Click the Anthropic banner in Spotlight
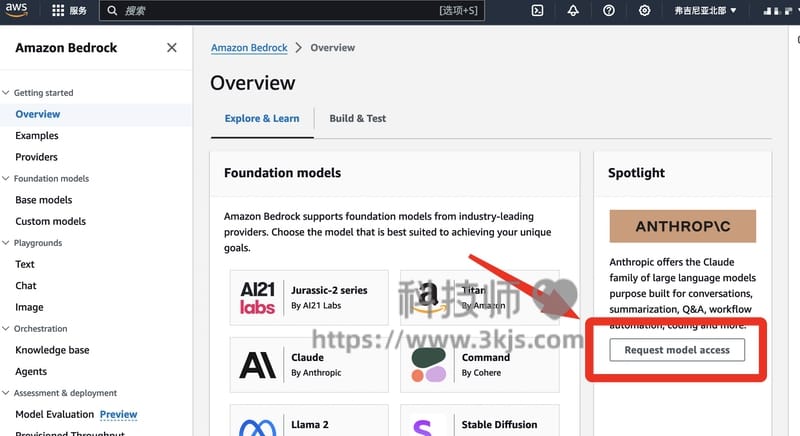The width and height of the screenshot is (800, 436). (x=683, y=226)
